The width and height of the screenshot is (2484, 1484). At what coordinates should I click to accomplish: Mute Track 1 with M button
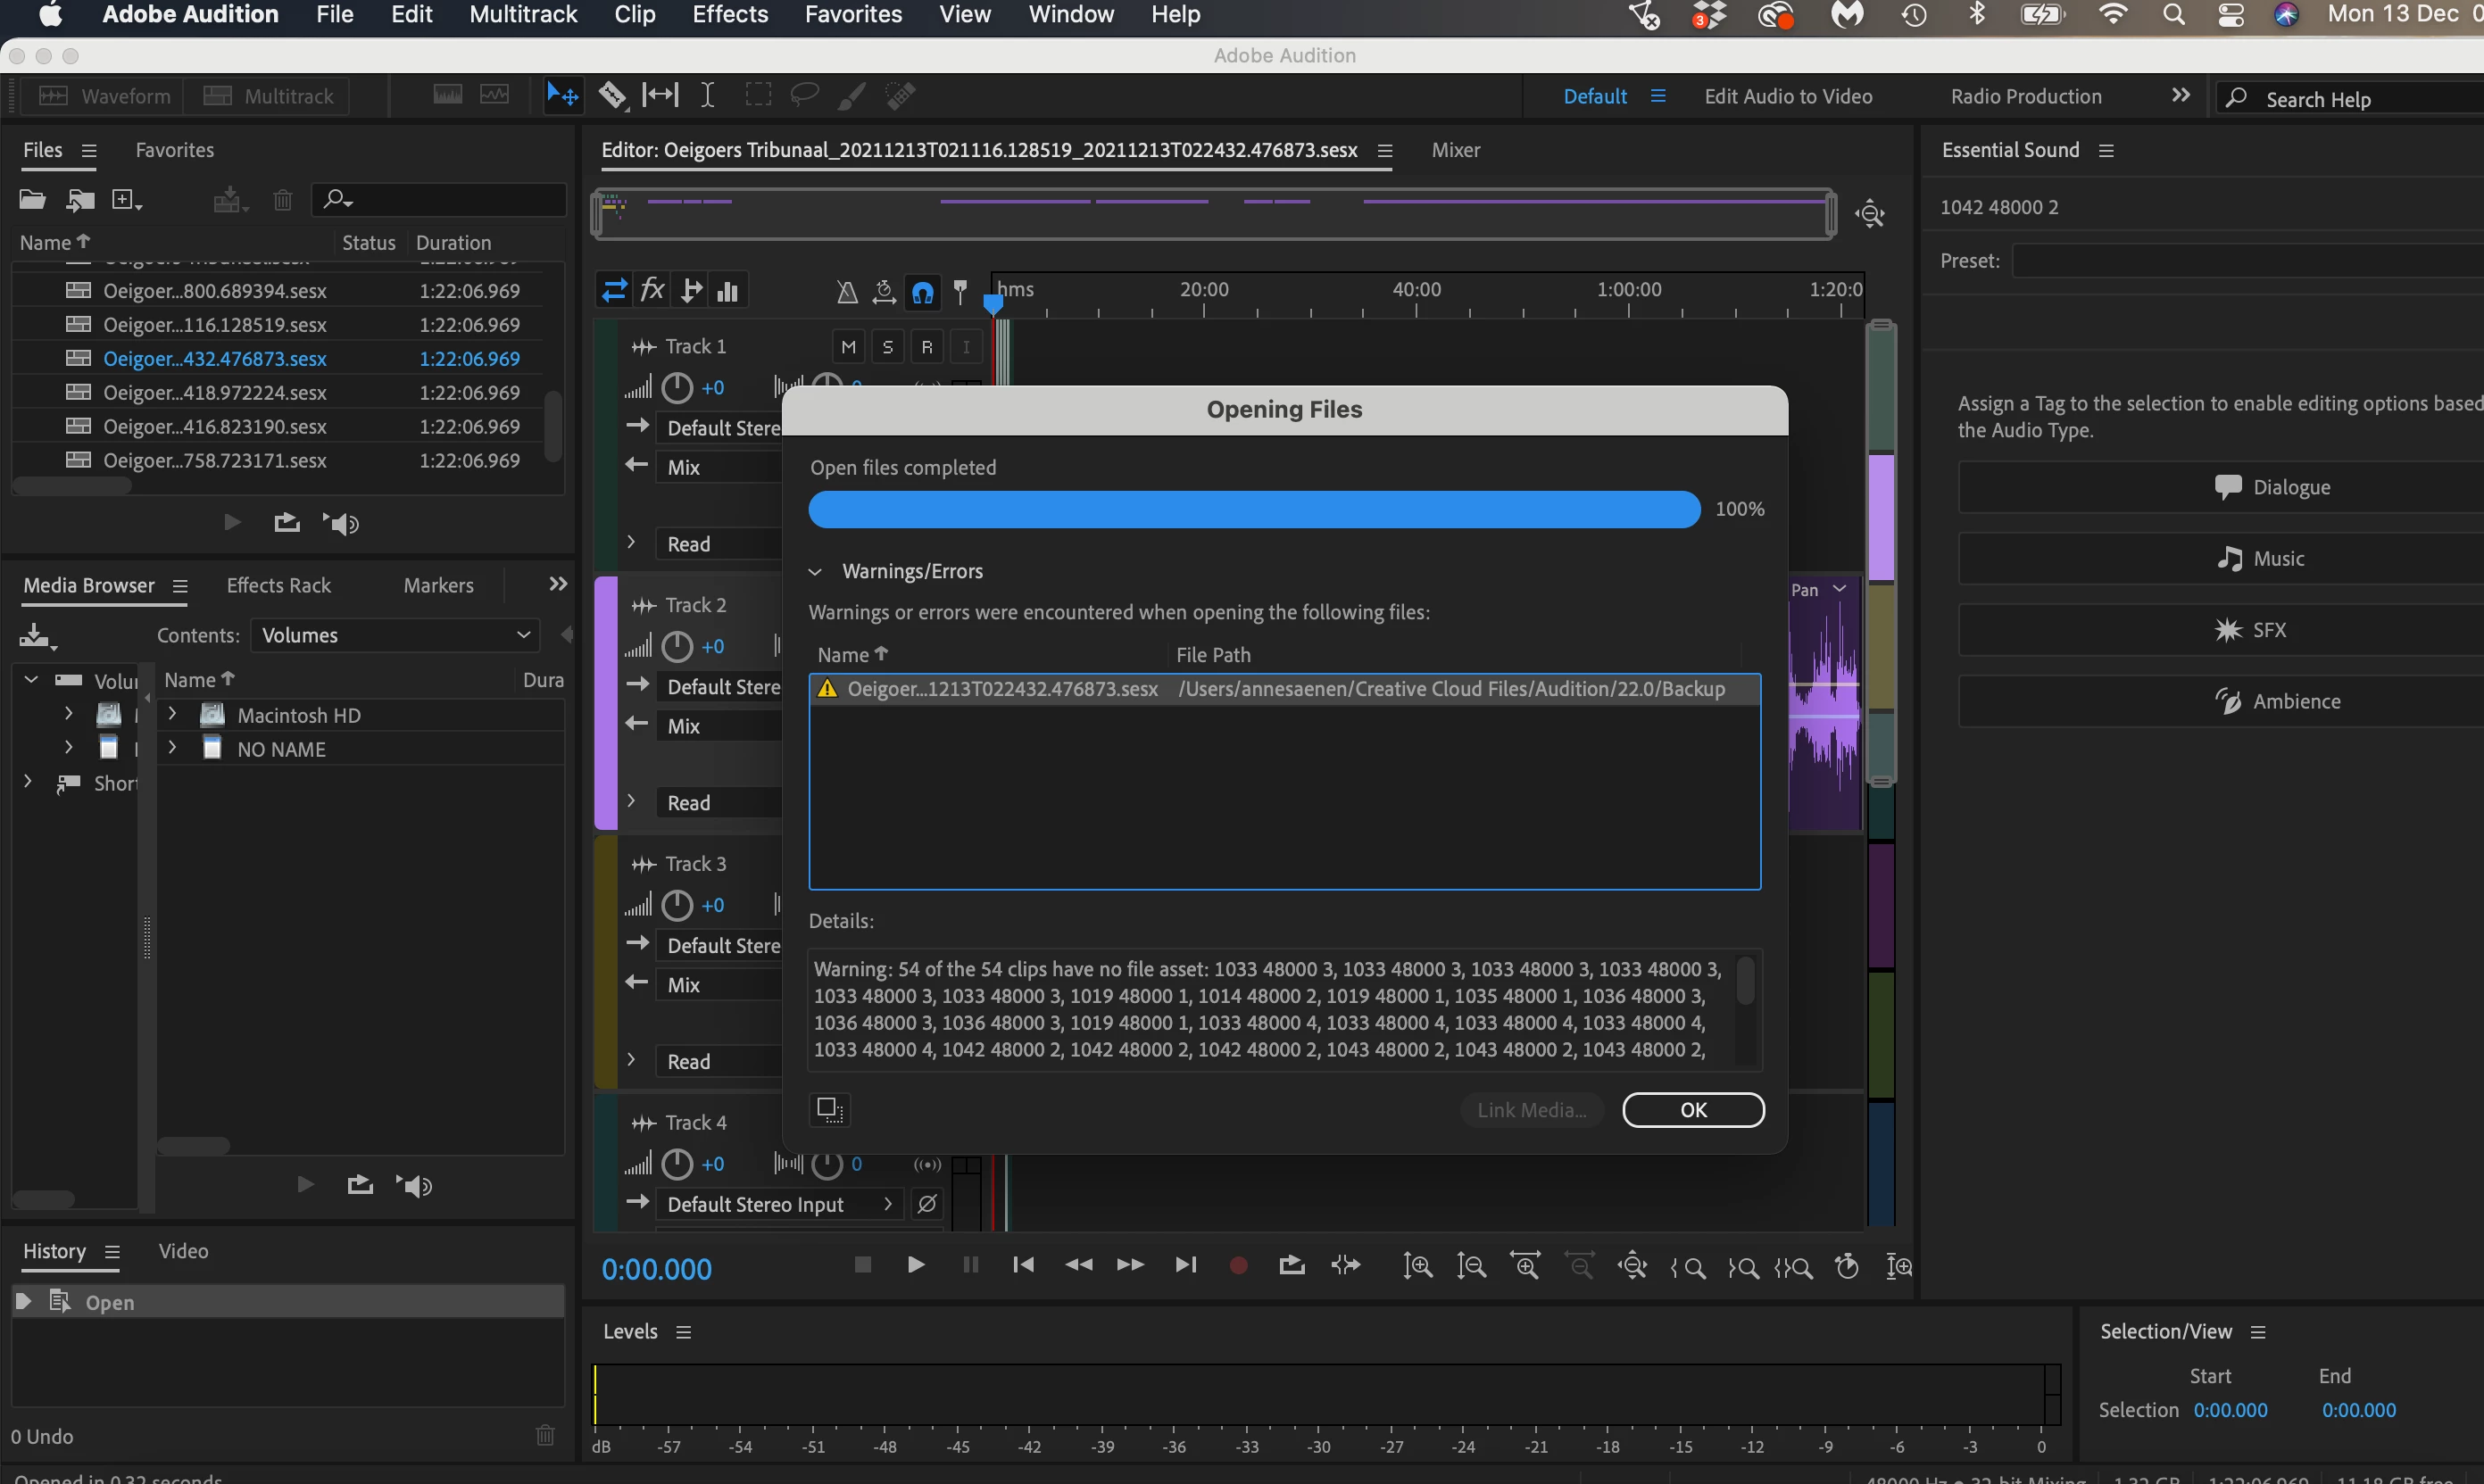click(x=848, y=347)
